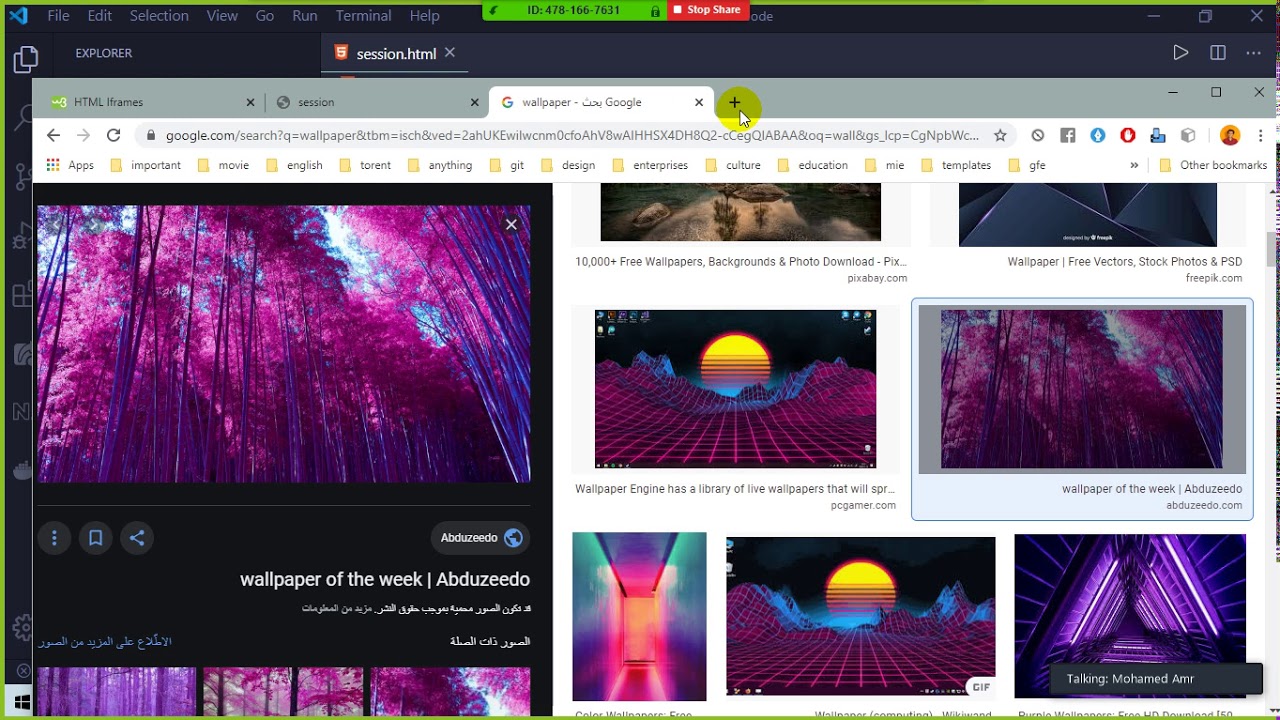Open the Help menu in VS Code
This screenshot has height=720, width=1280.
click(425, 16)
